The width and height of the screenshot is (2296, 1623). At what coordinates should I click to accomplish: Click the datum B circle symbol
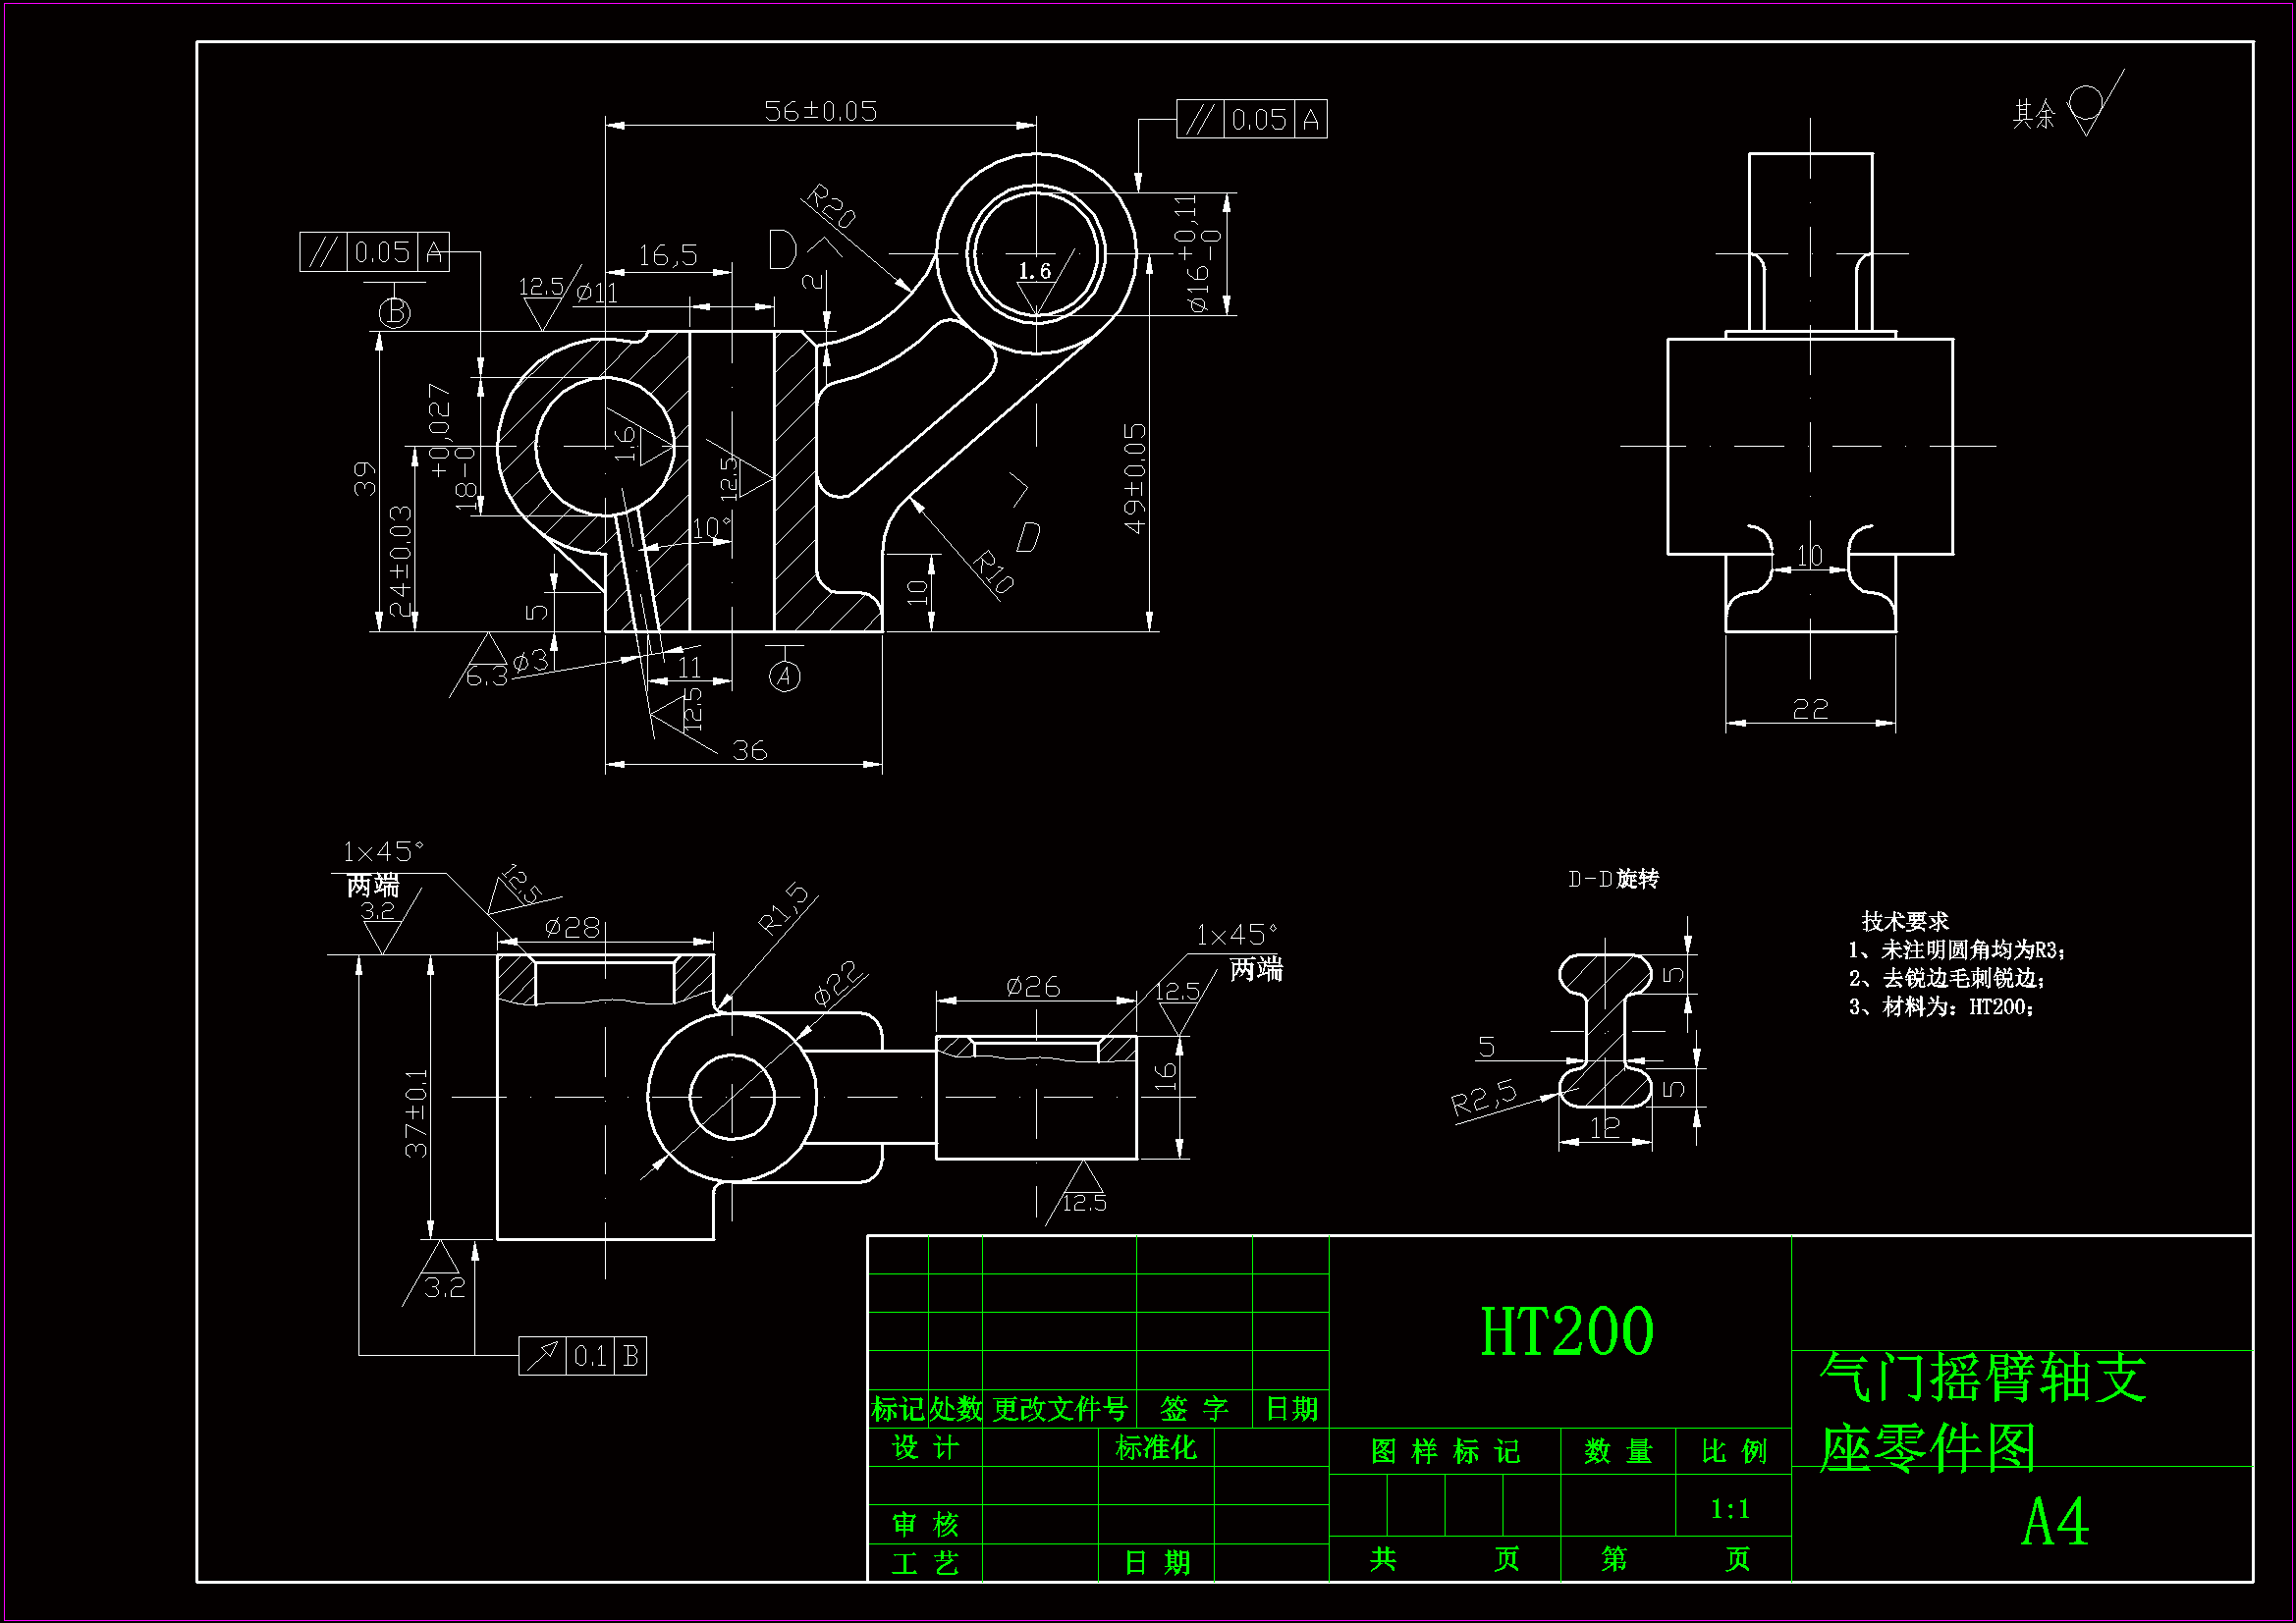click(x=395, y=313)
